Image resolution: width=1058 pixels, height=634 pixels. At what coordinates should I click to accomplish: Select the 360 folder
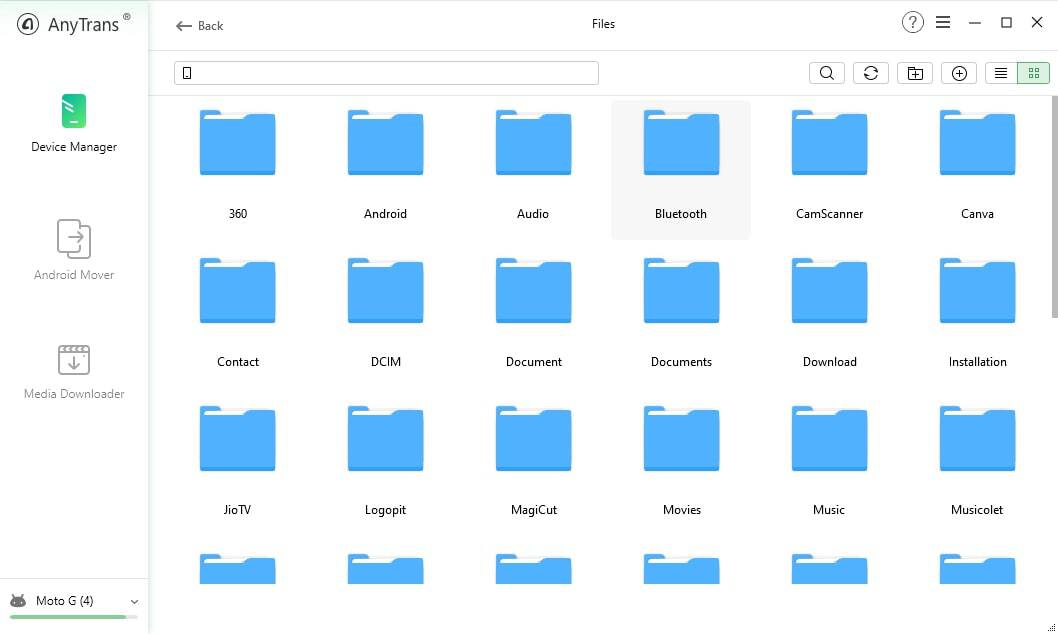click(x=238, y=165)
